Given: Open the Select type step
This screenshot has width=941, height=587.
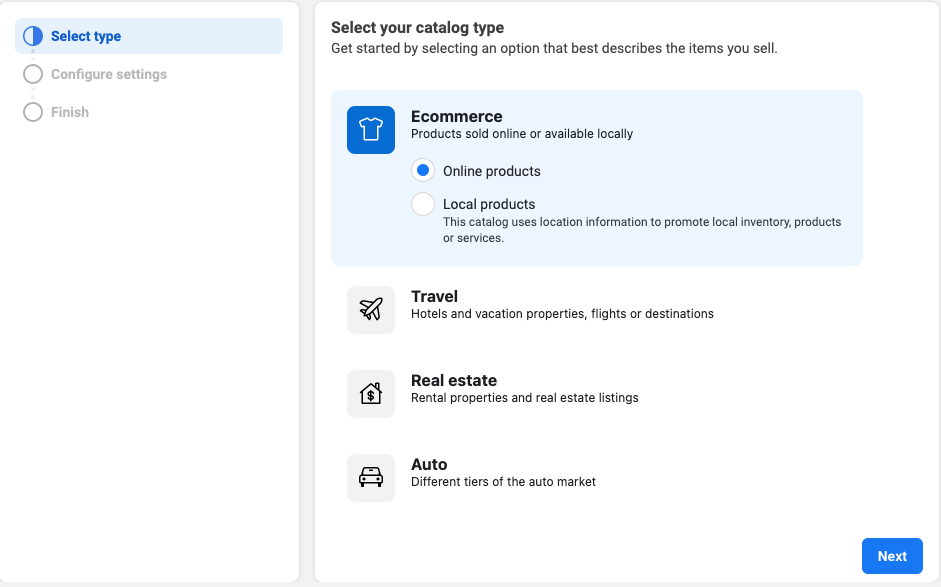Looking at the screenshot, I should point(86,36).
